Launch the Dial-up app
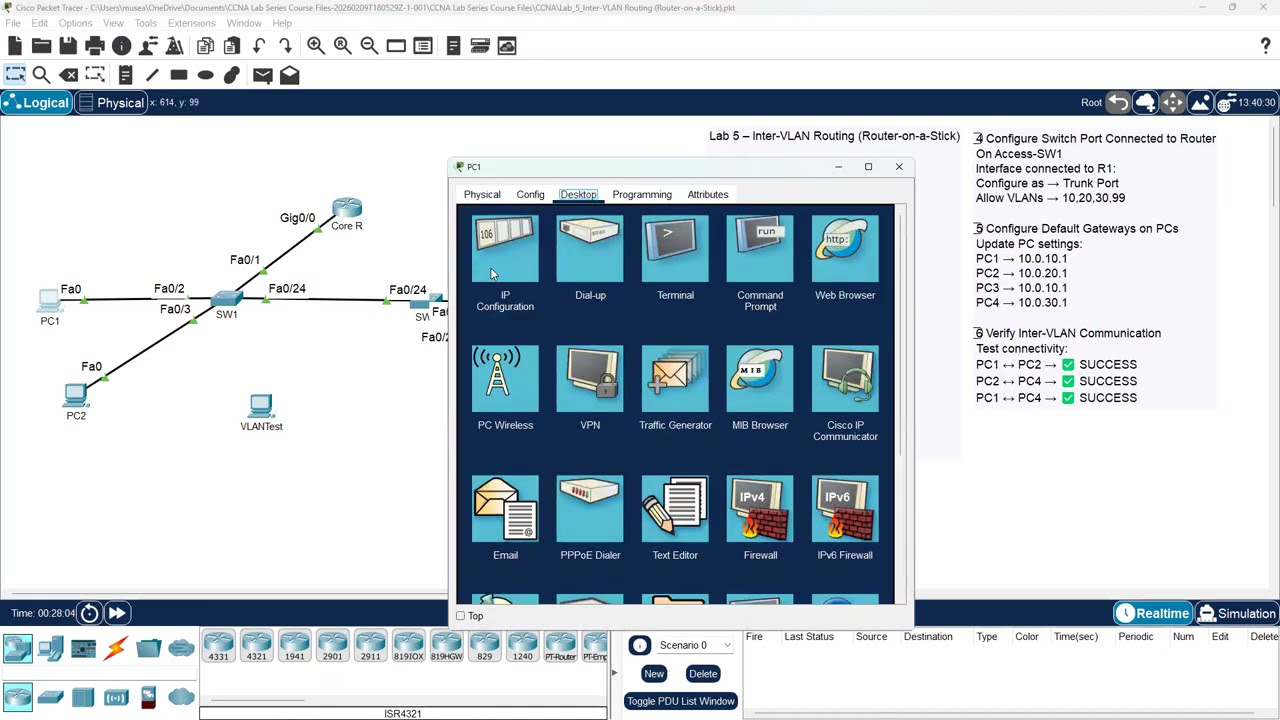This screenshot has height=720, width=1280. tap(590, 258)
